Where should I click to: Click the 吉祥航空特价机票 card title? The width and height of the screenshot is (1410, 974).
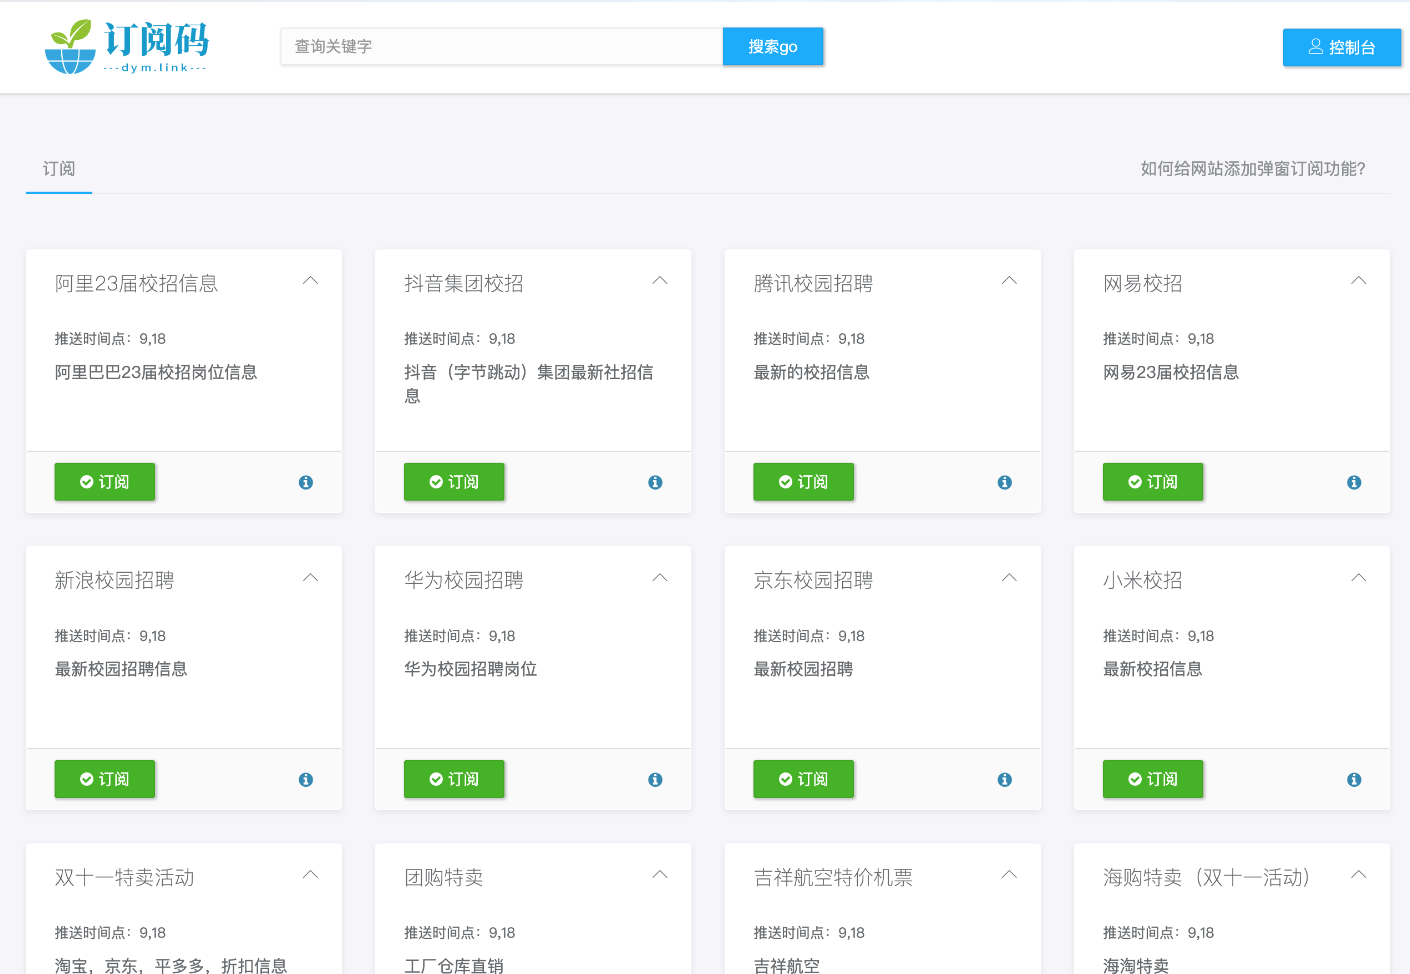[x=833, y=878]
